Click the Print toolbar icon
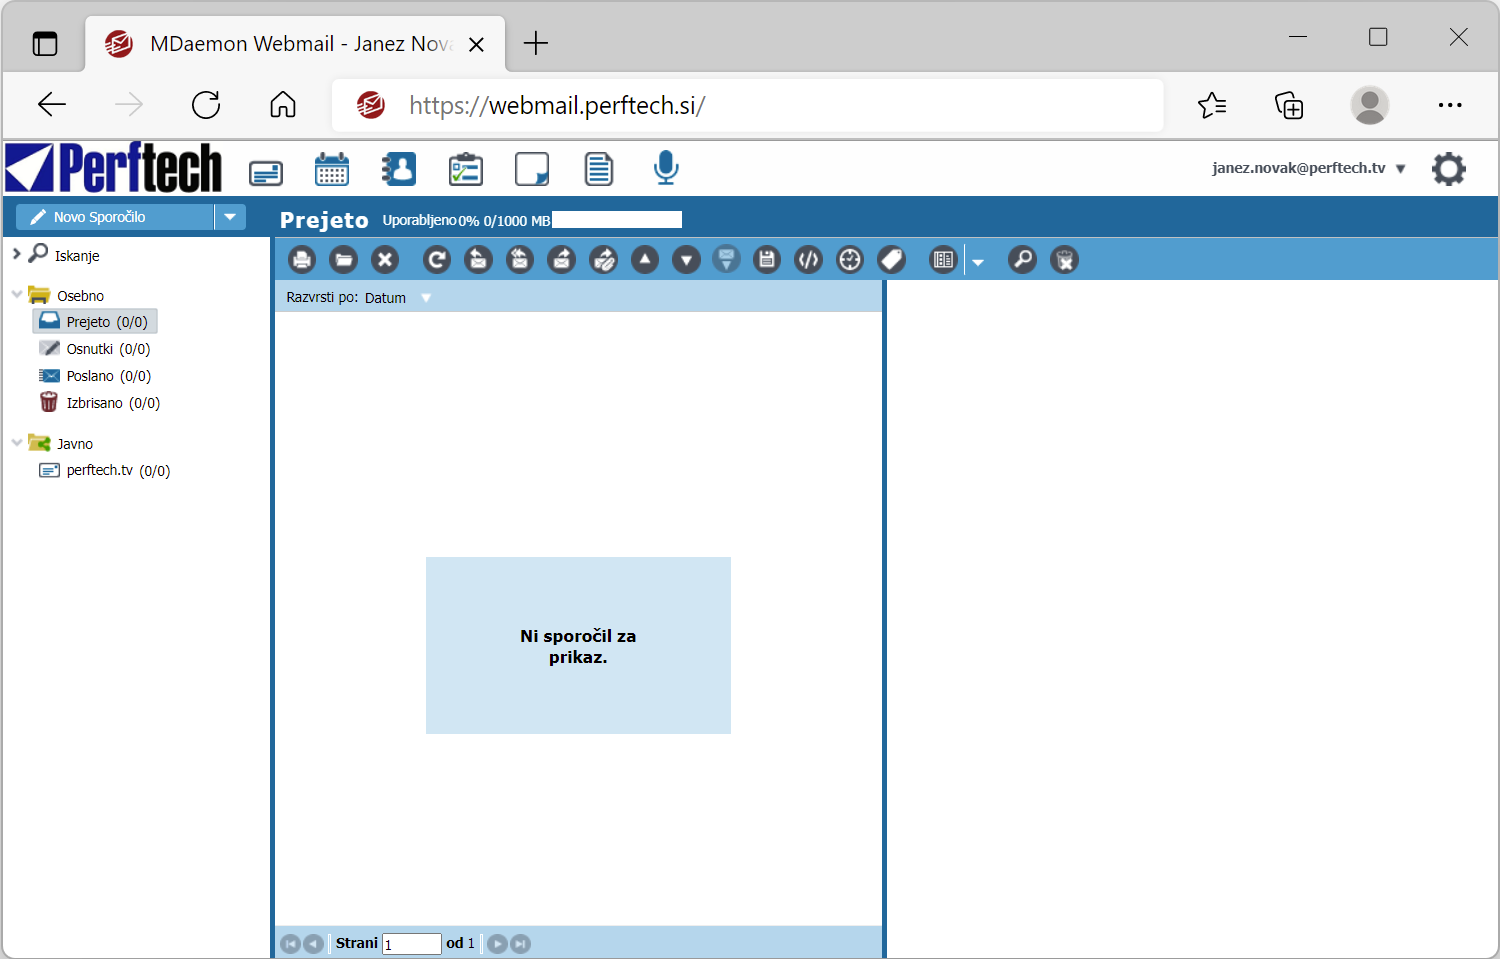 [302, 260]
